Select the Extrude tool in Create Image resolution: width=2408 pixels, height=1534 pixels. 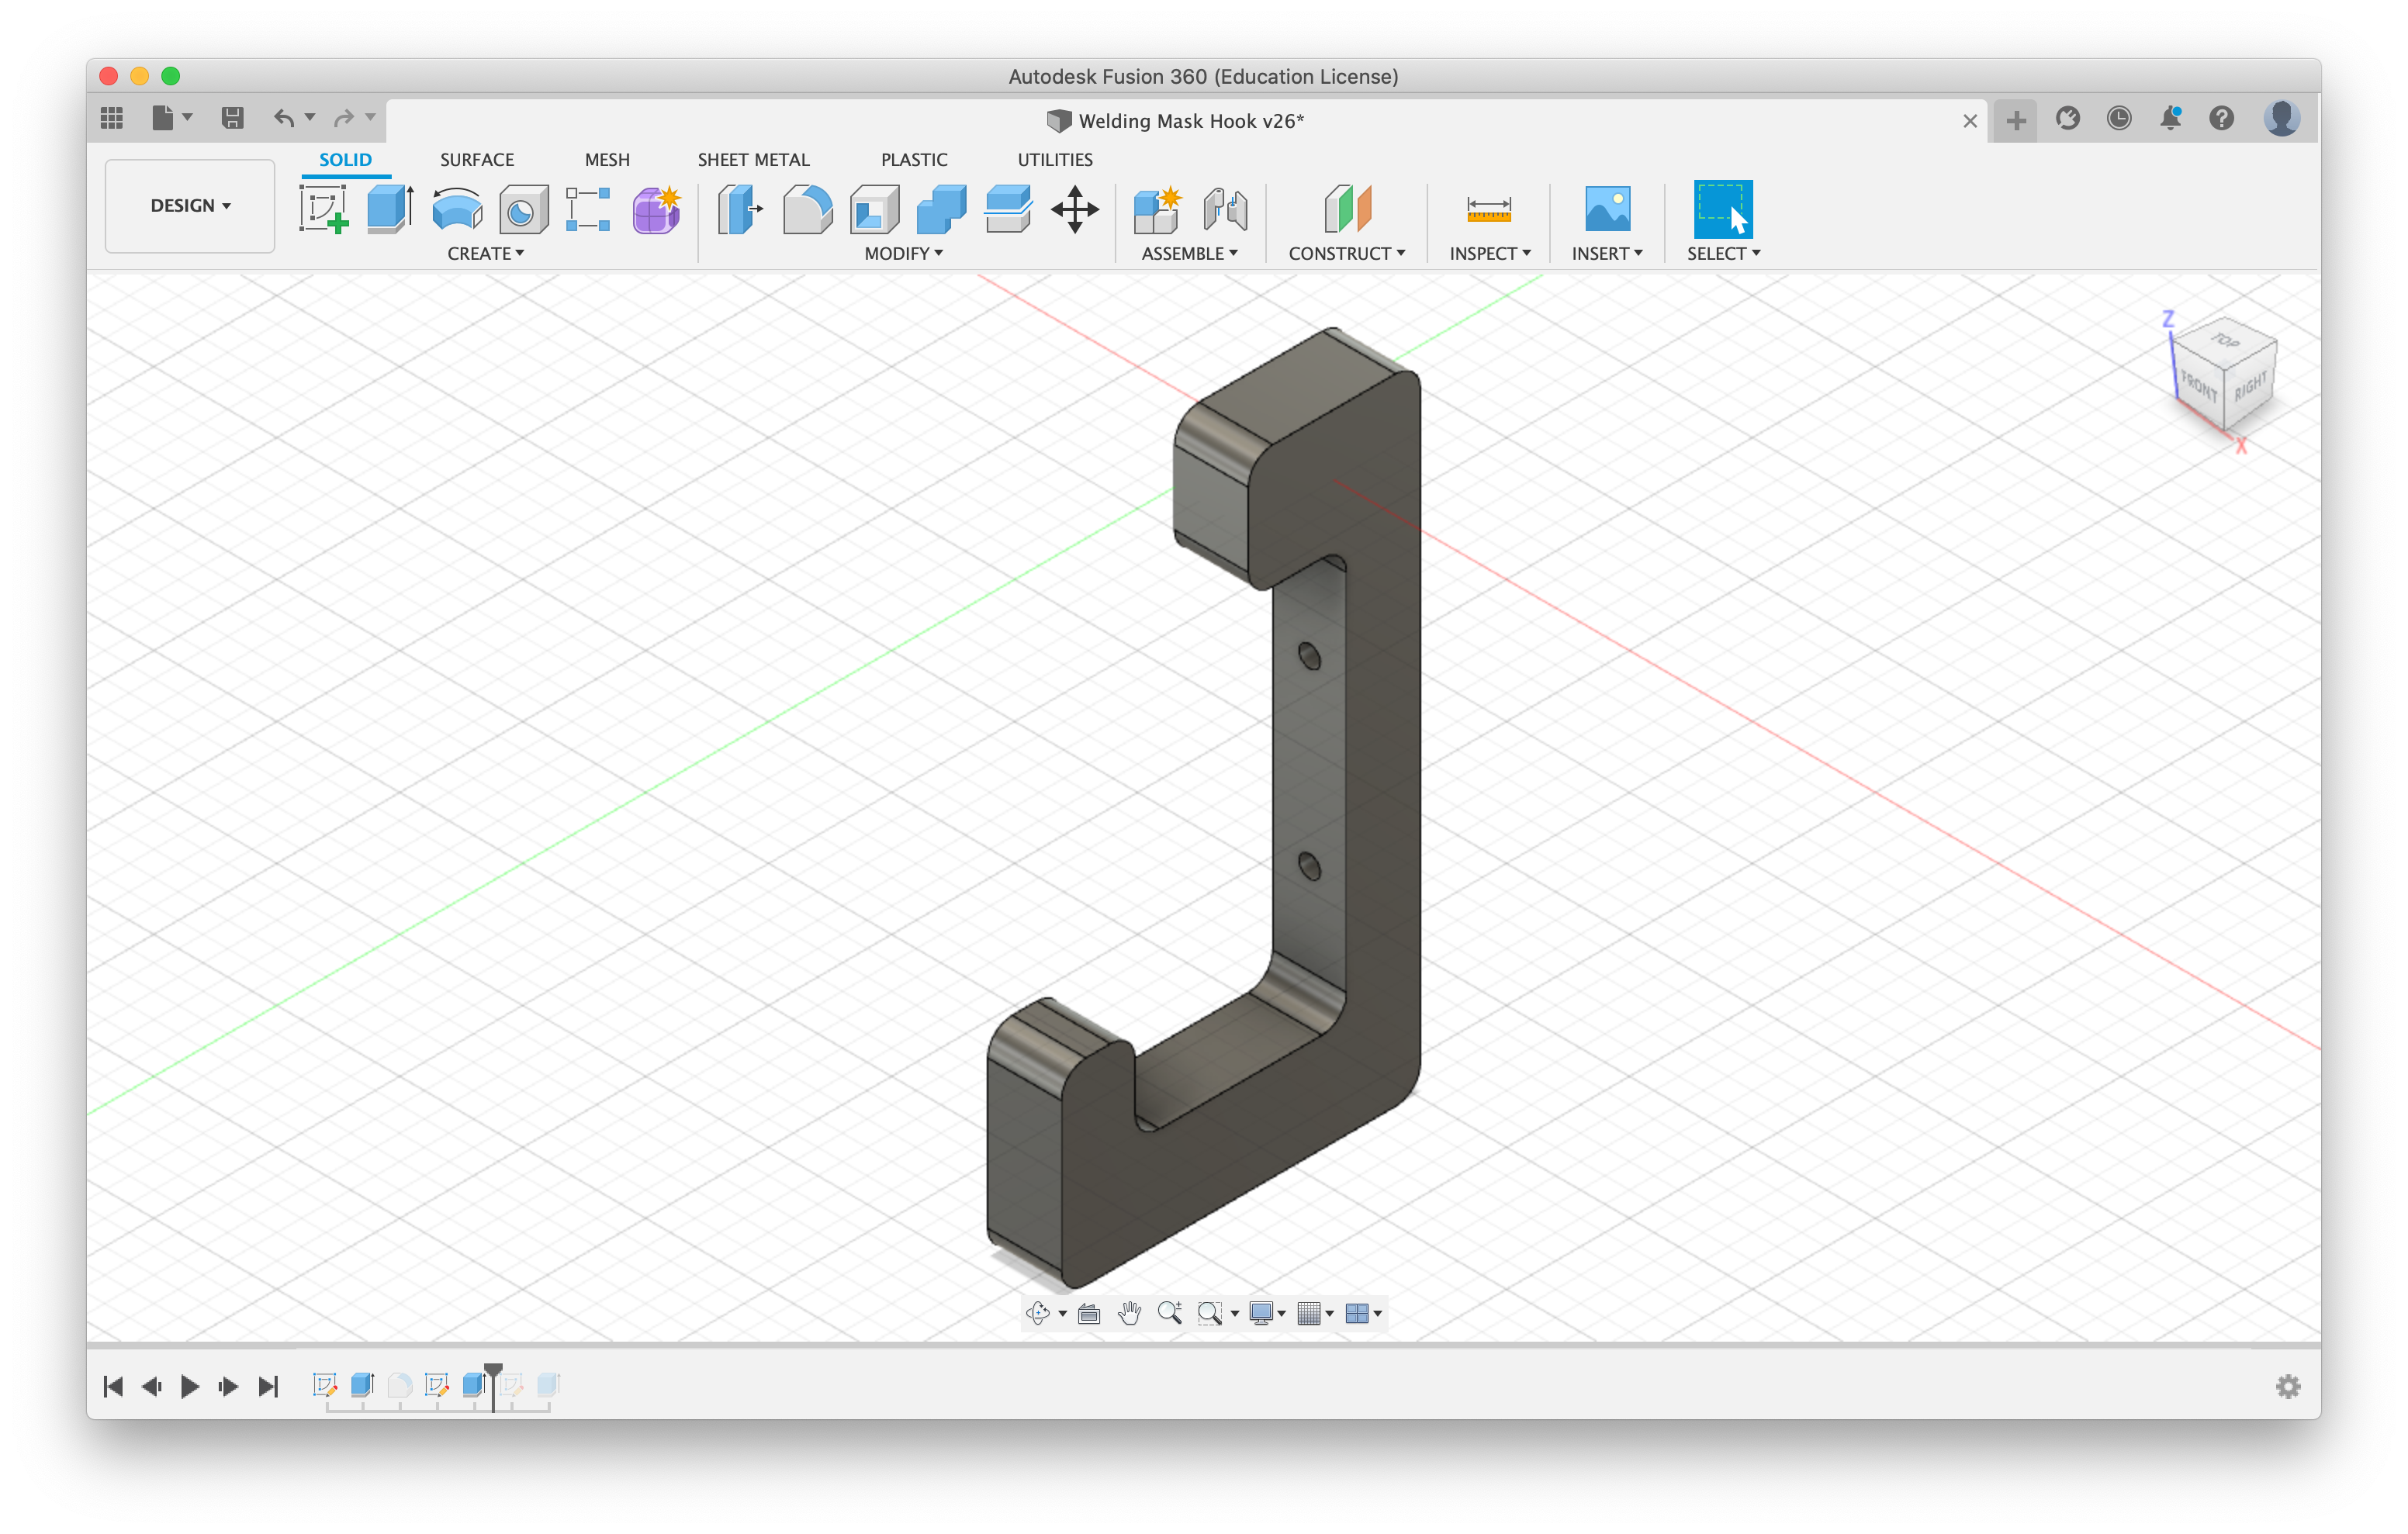click(x=390, y=209)
